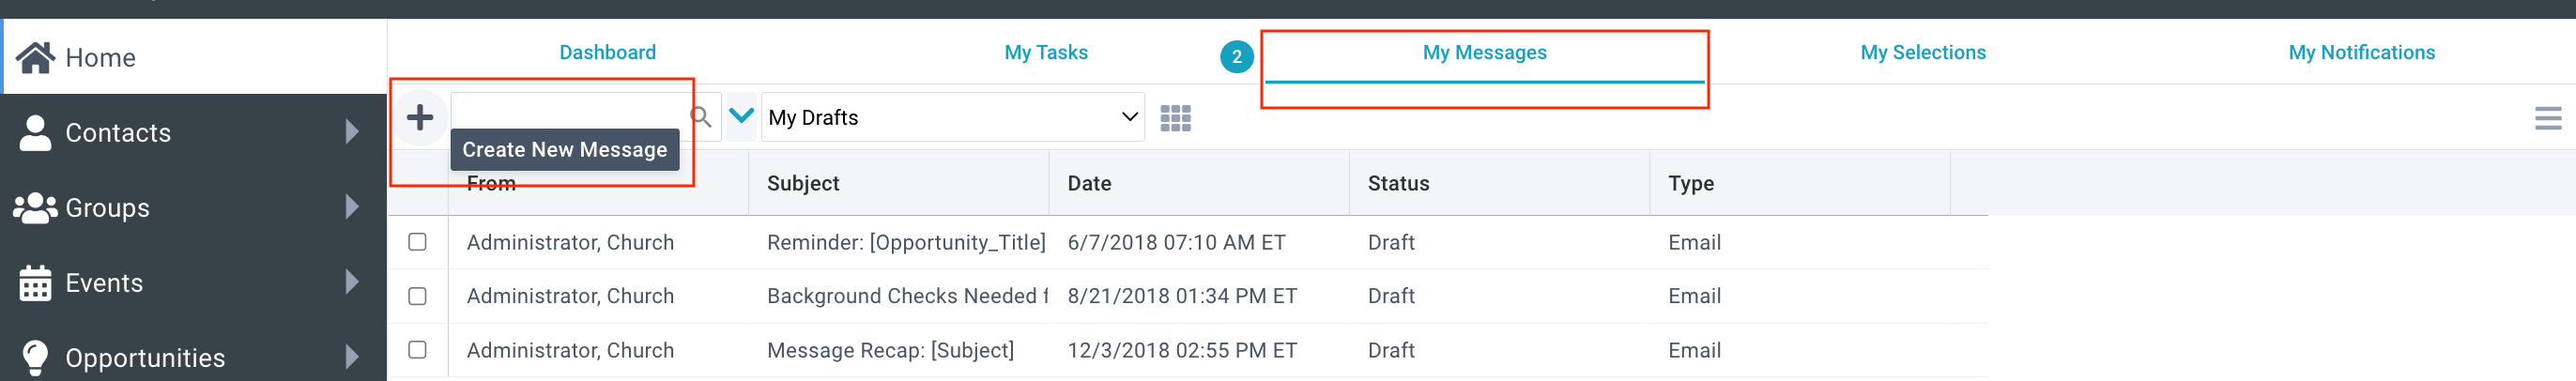The width and height of the screenshot is (2576, 381).
Task: Click the Groups people icon
Action: coord(35,208)
